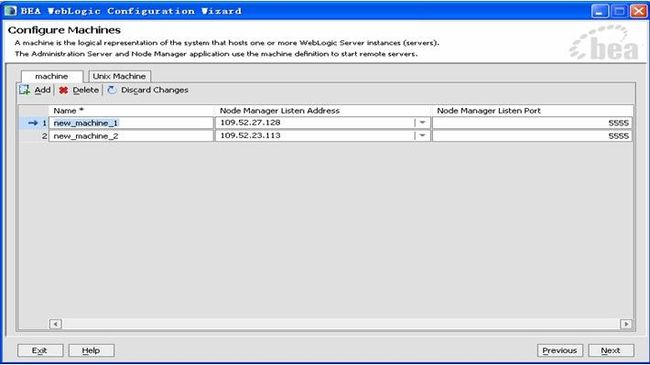
Task: Edit the new_machine_2 name field
Action: click(131, 136)
